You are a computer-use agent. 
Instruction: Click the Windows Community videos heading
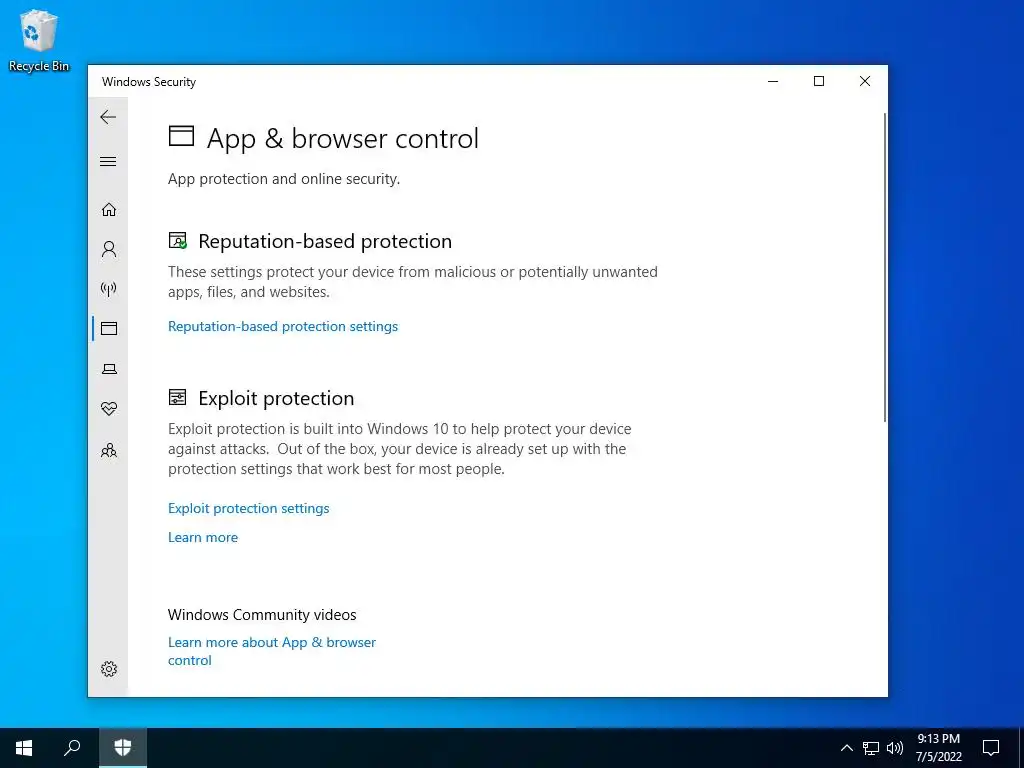262,615
